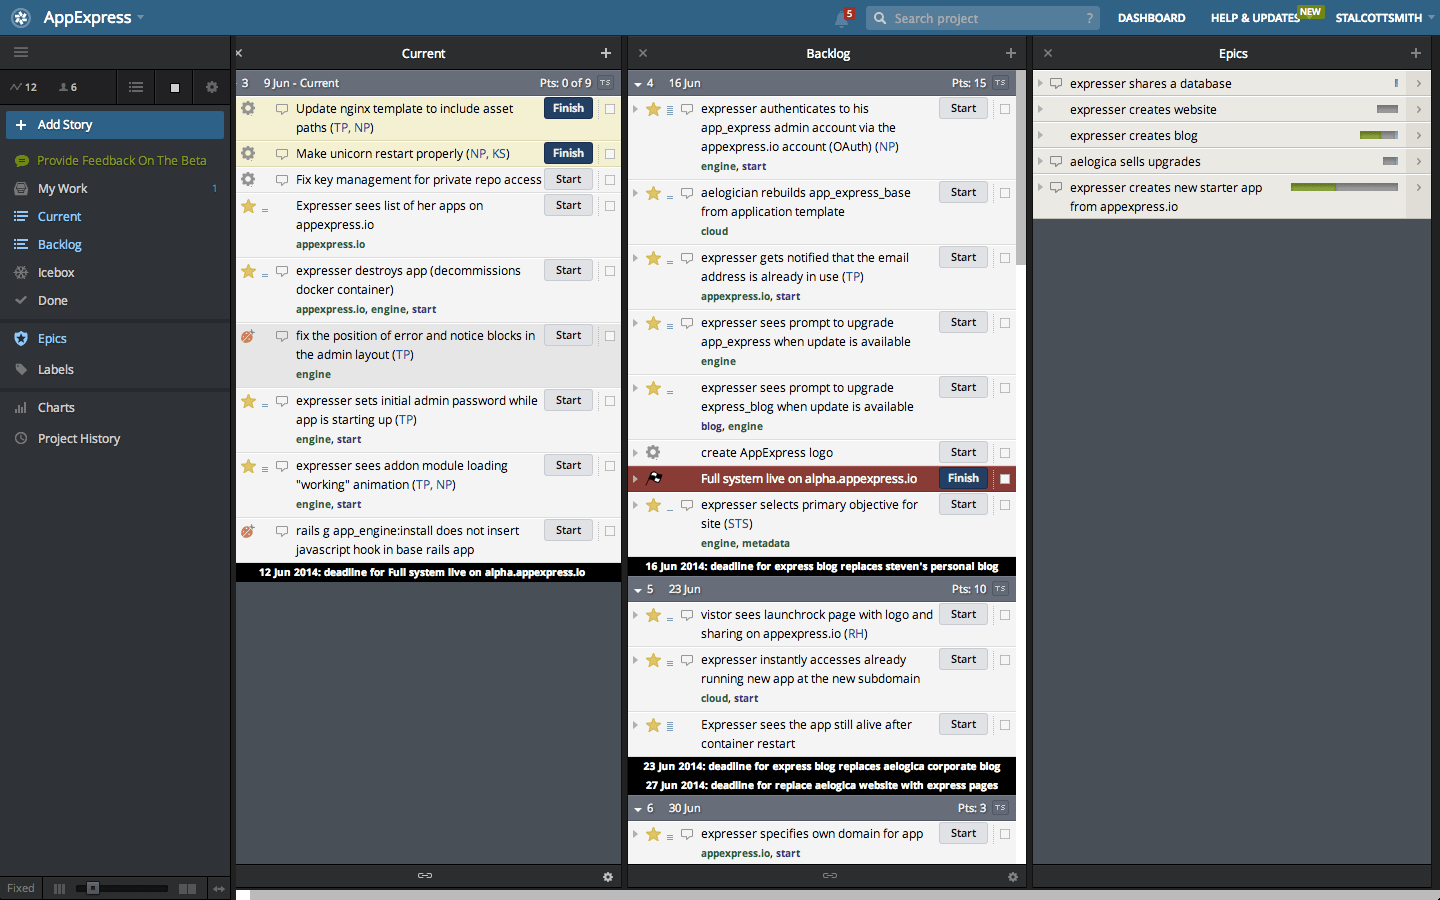
Task: Open comment bubble on Make unicorn restart story
Action: tap(282, 154)
